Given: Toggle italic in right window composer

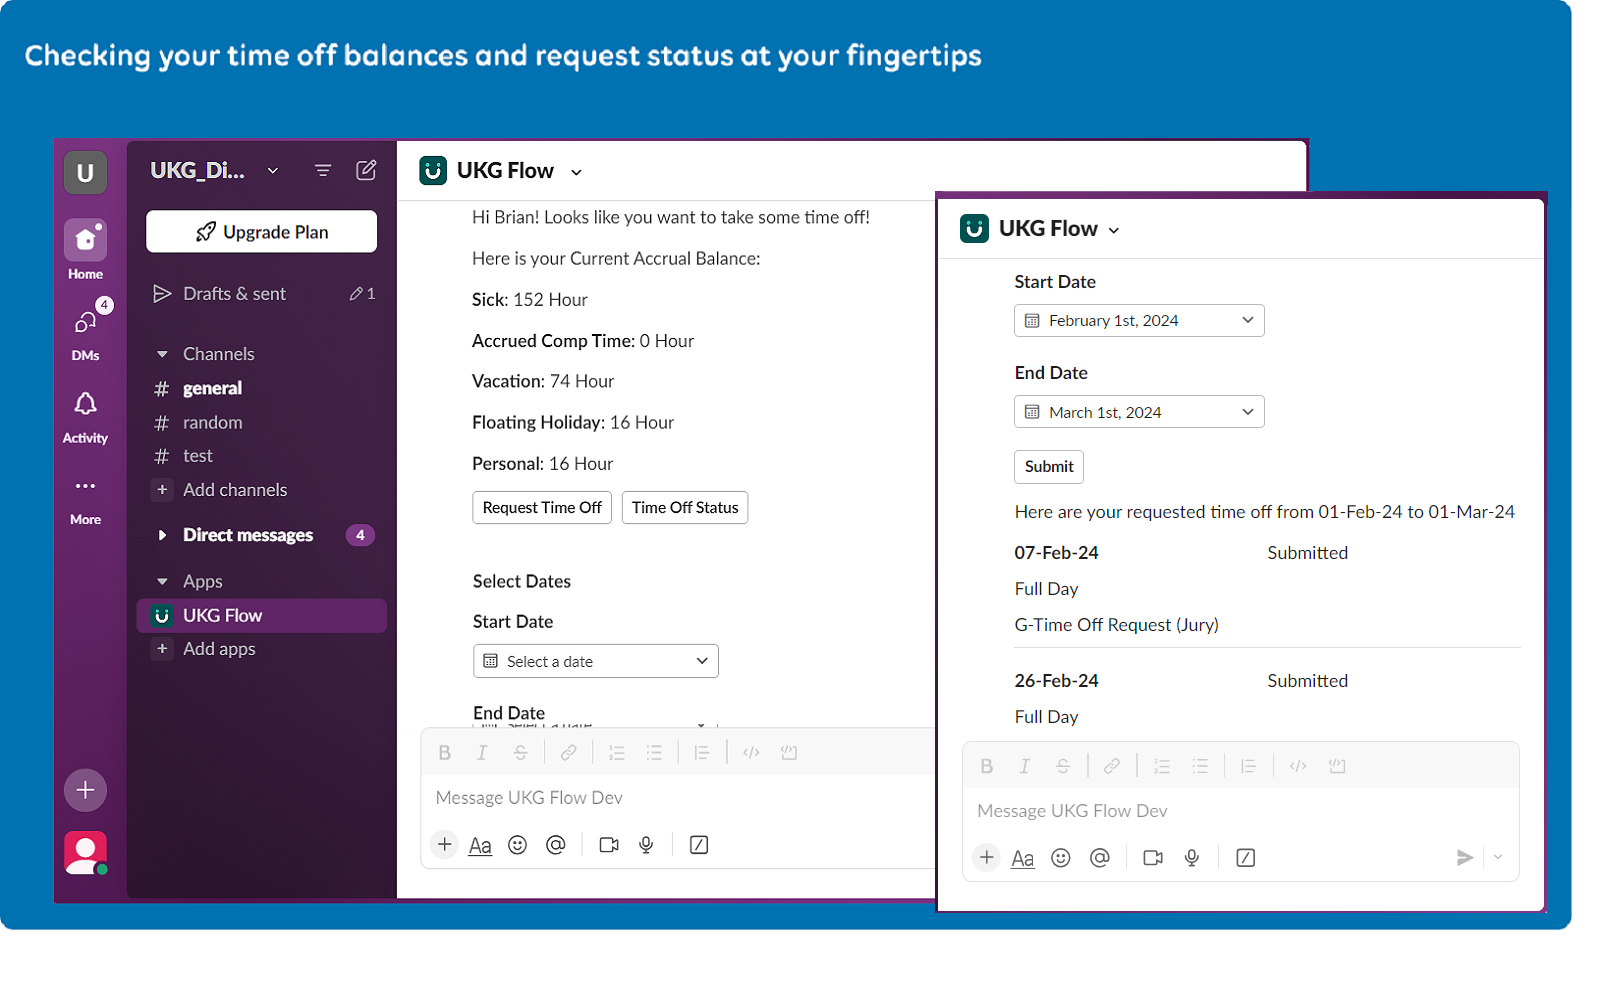Looking at the screenshot, I should tap(1024, 766).
